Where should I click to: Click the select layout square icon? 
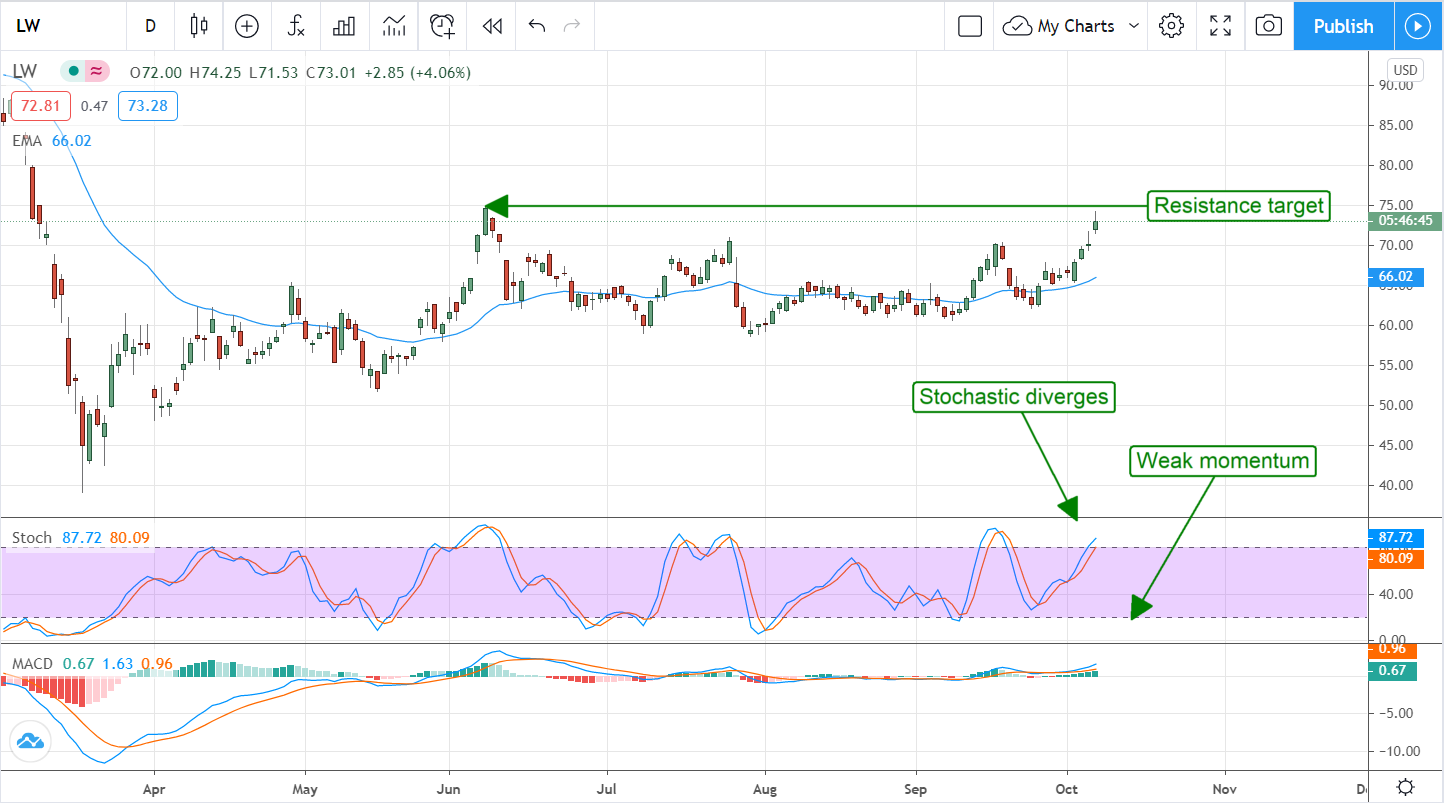tap(969, 26)
